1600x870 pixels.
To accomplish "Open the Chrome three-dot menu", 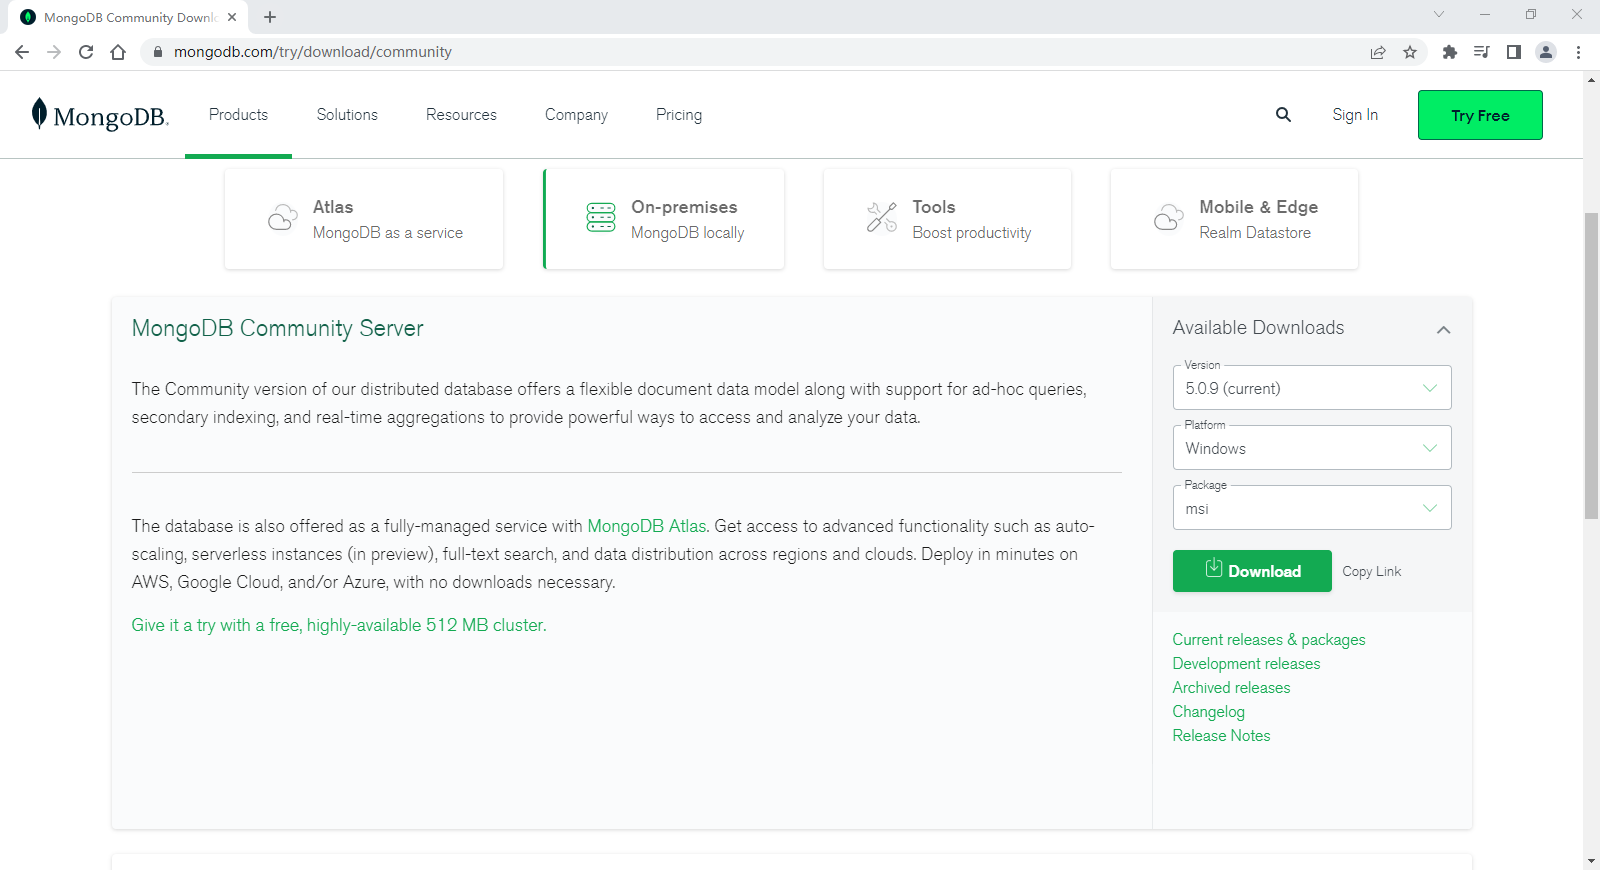I will tap(1578, 52).
